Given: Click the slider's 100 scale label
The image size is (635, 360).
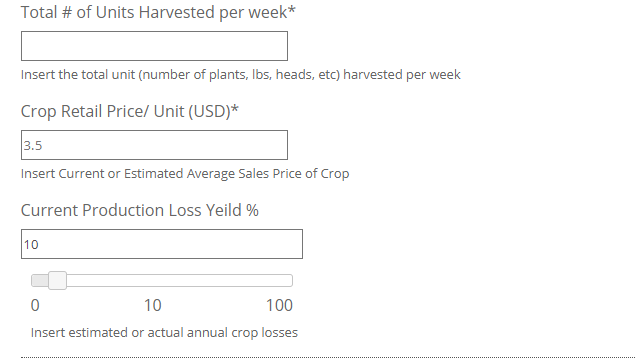Looking at the screenshot, I should point(279,305).
